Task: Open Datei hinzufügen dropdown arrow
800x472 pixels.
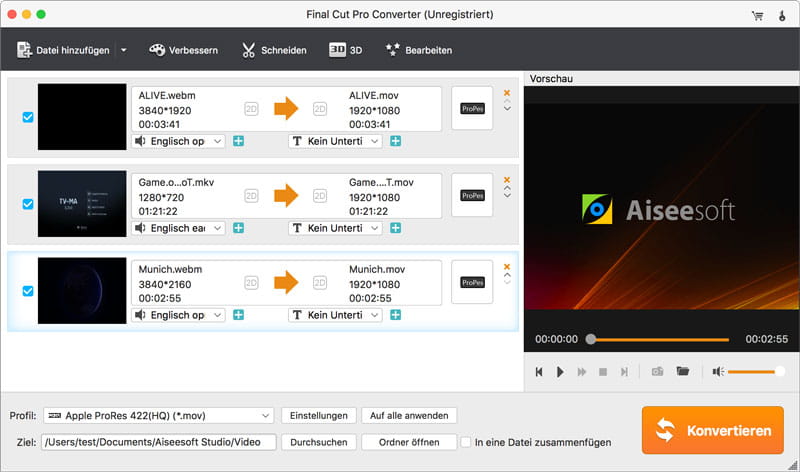Action: 123,50
